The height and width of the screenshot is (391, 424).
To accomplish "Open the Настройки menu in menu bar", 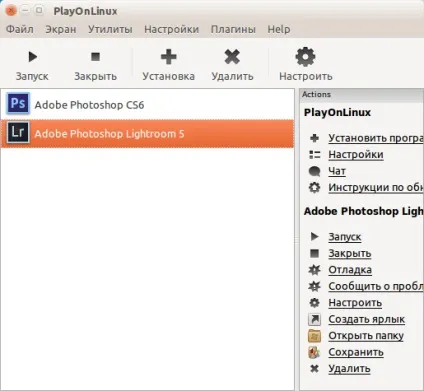I will point(171,29).
